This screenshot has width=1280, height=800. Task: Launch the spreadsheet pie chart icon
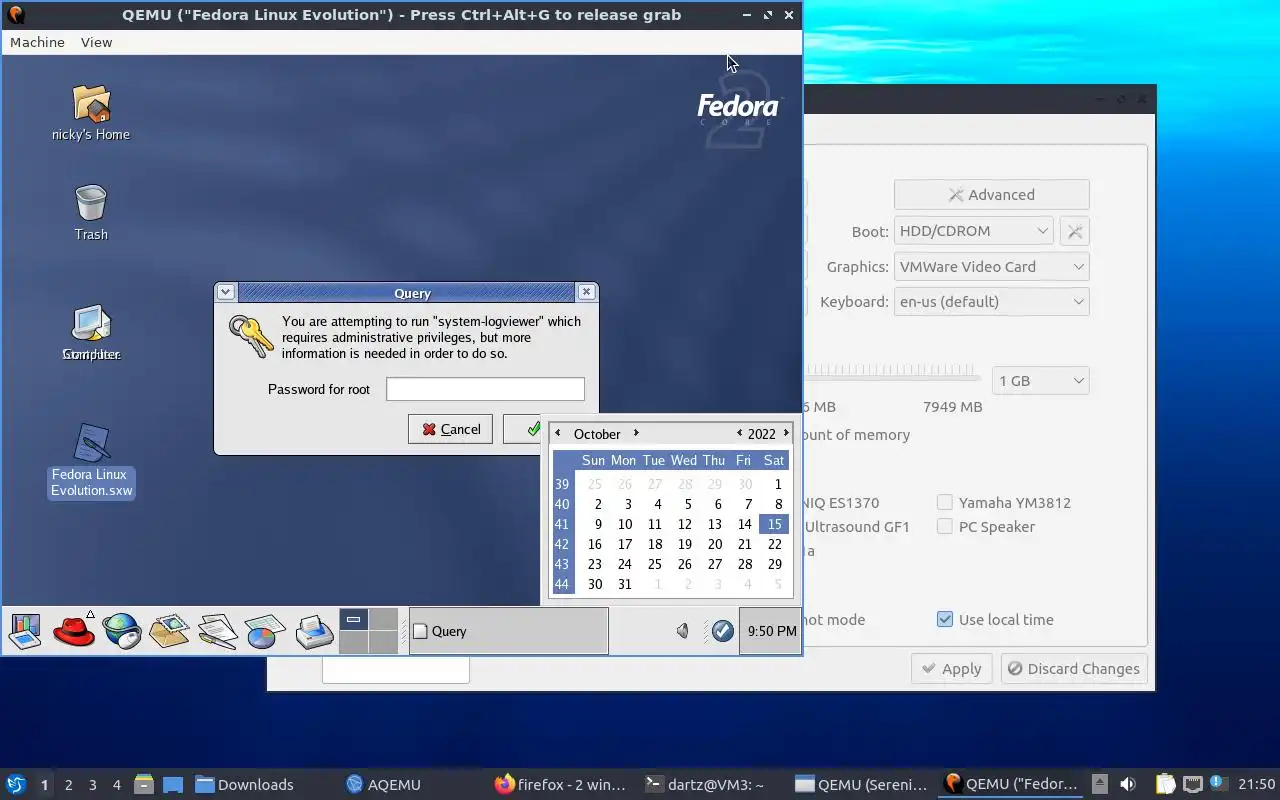tap(265, 631)
